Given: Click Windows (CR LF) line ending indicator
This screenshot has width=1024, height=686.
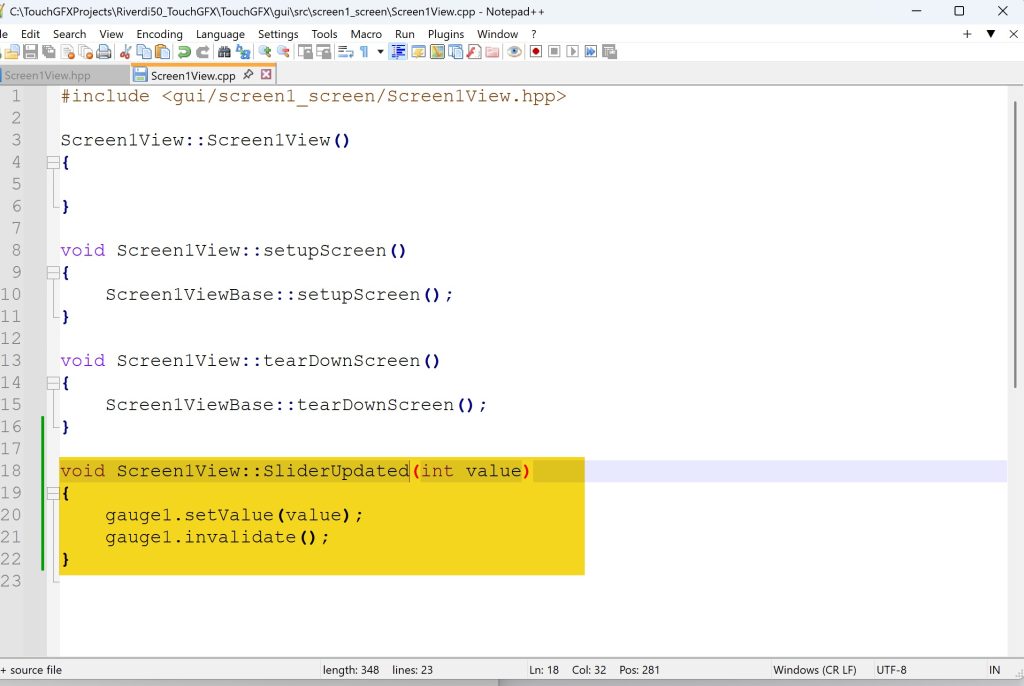Looking at the screenshot, I should [814, 670].
